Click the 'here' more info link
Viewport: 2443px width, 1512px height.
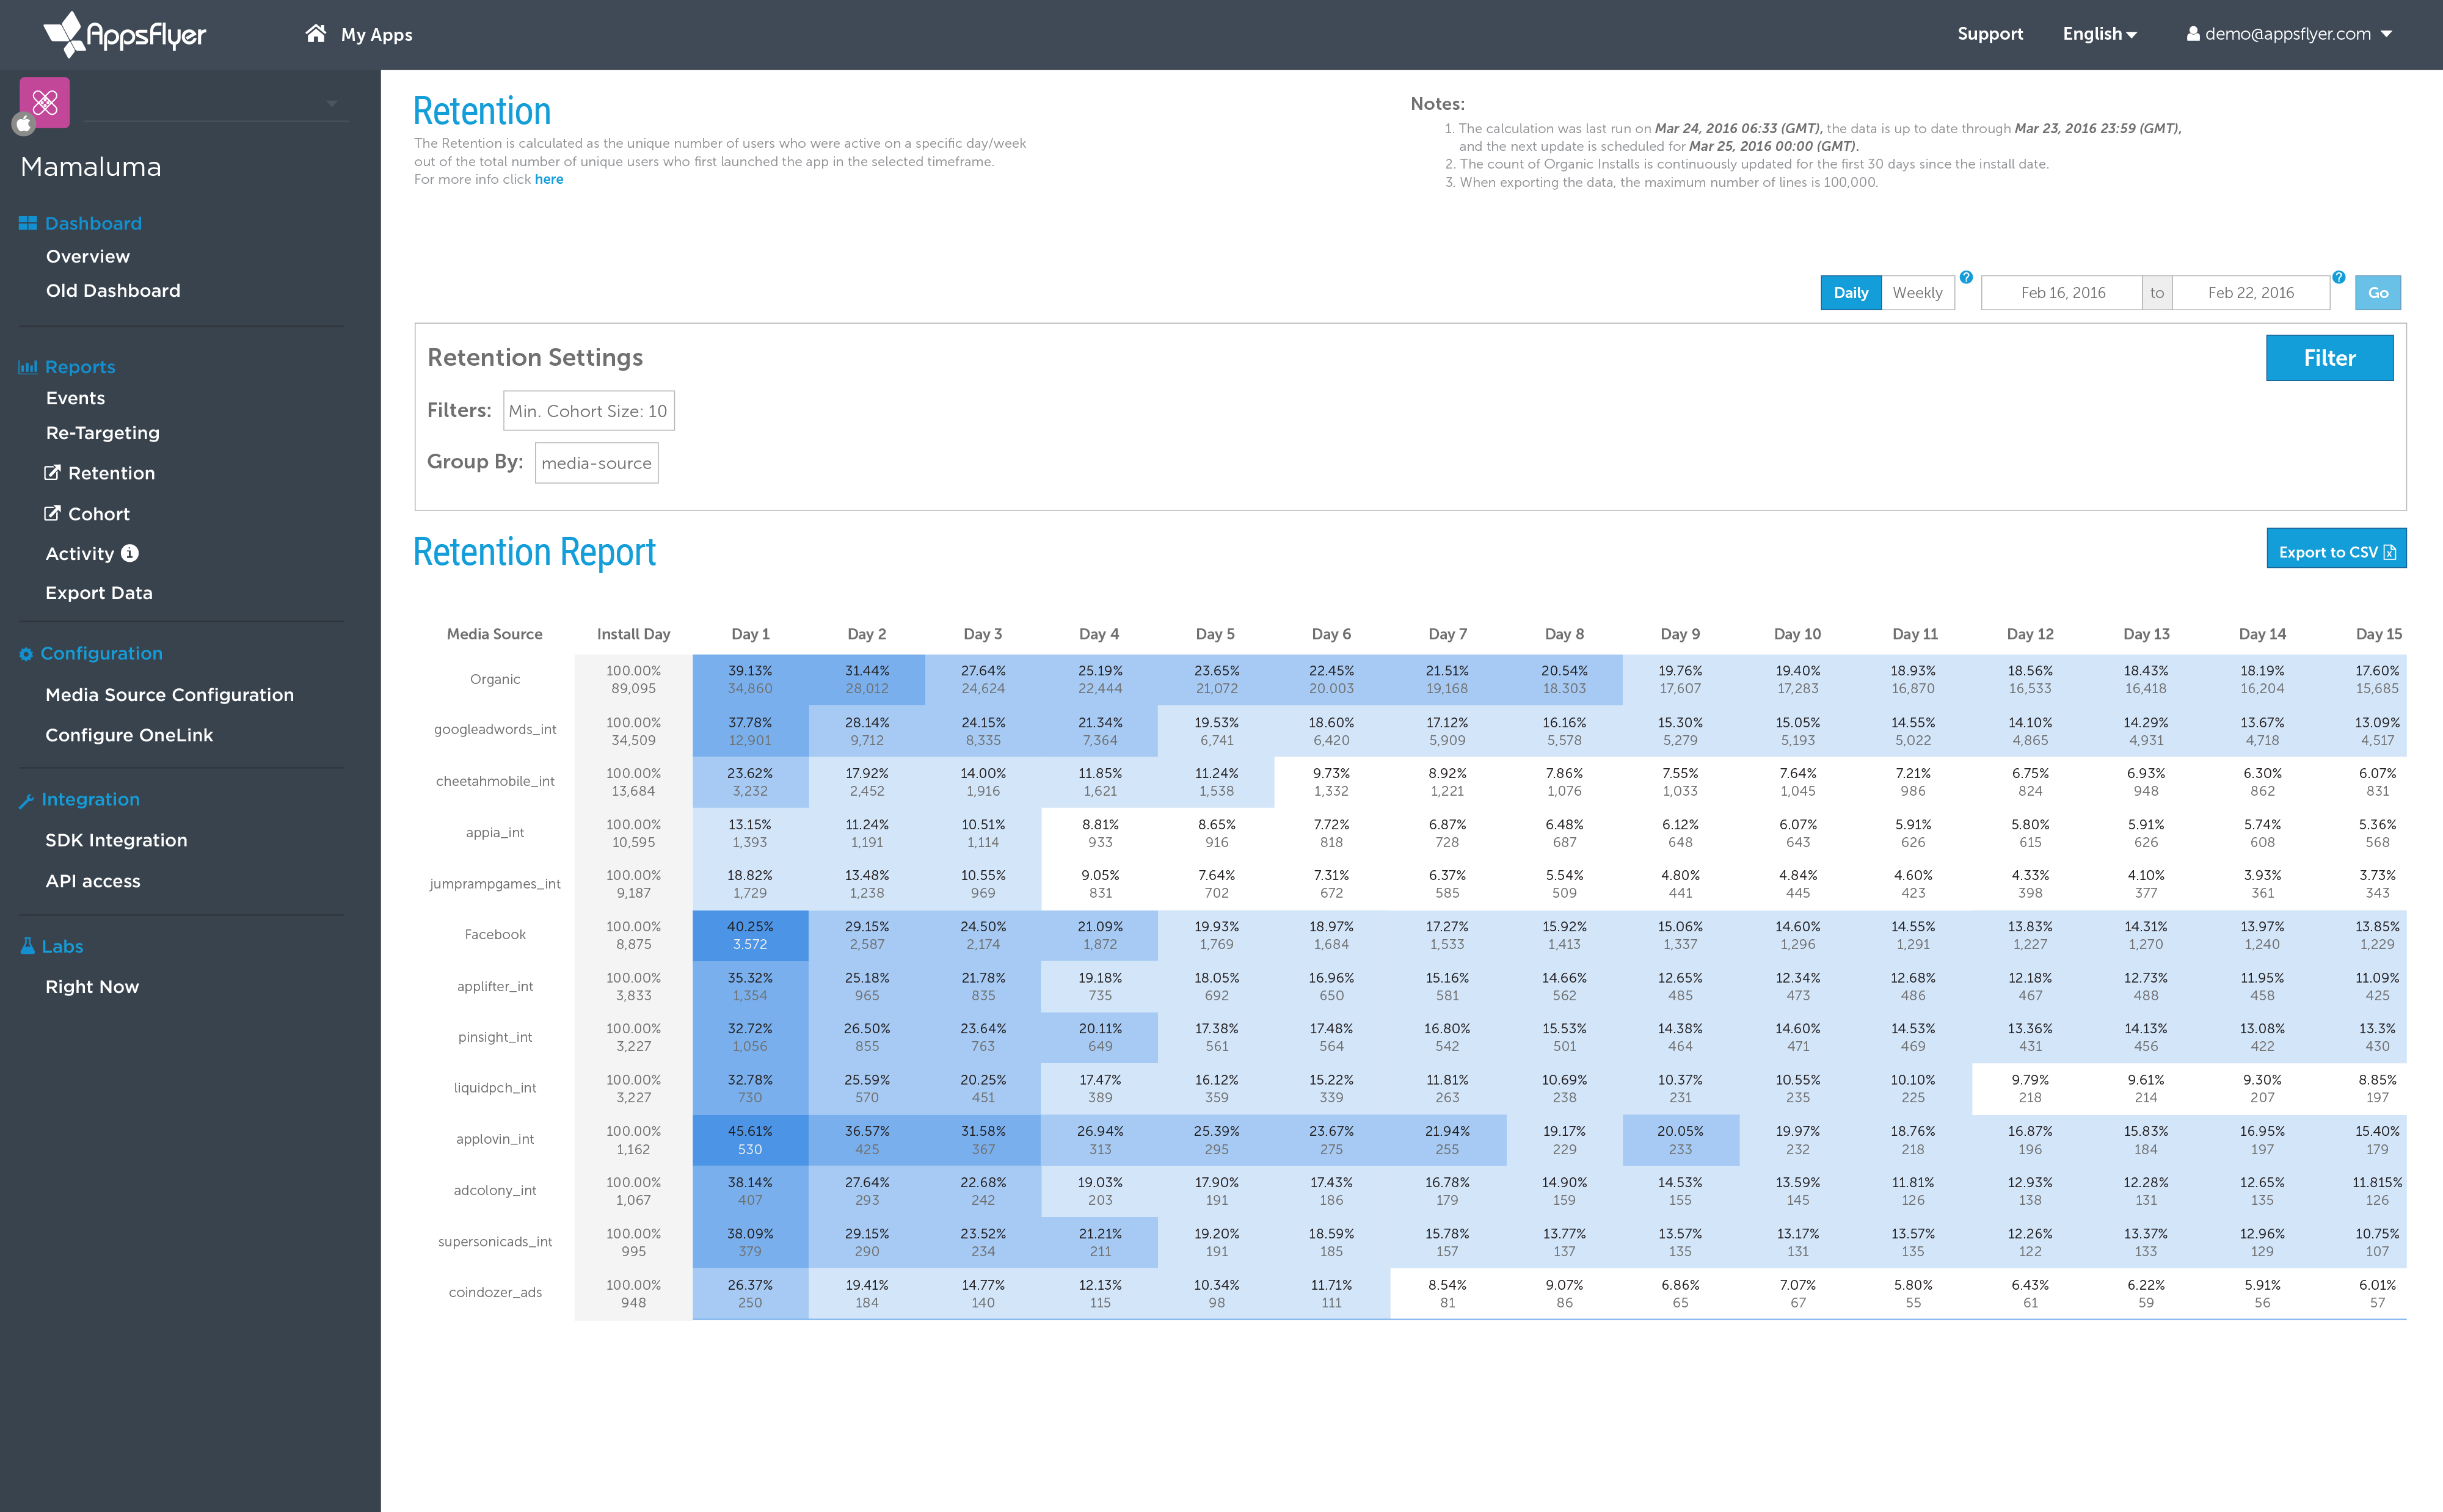click(548, 180)
